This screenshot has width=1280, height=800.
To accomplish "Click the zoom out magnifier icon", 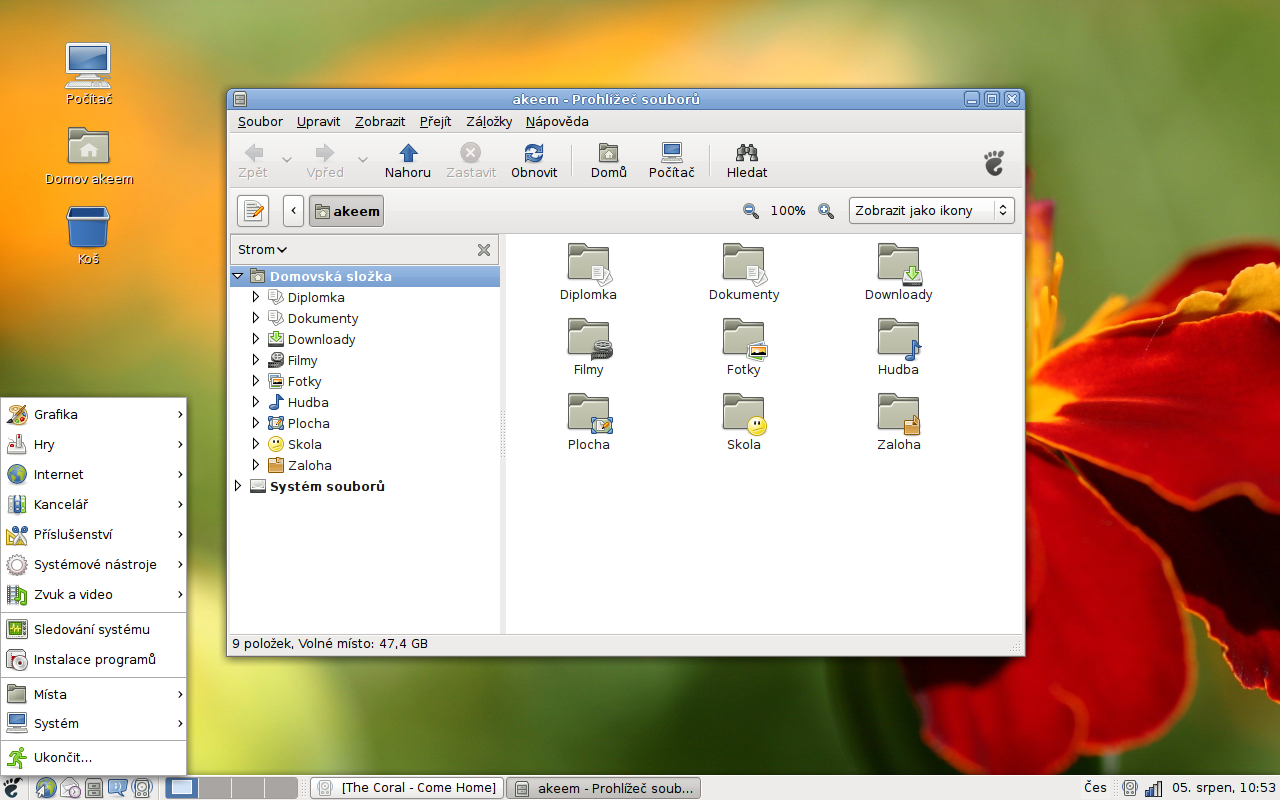I will point(751,211).
